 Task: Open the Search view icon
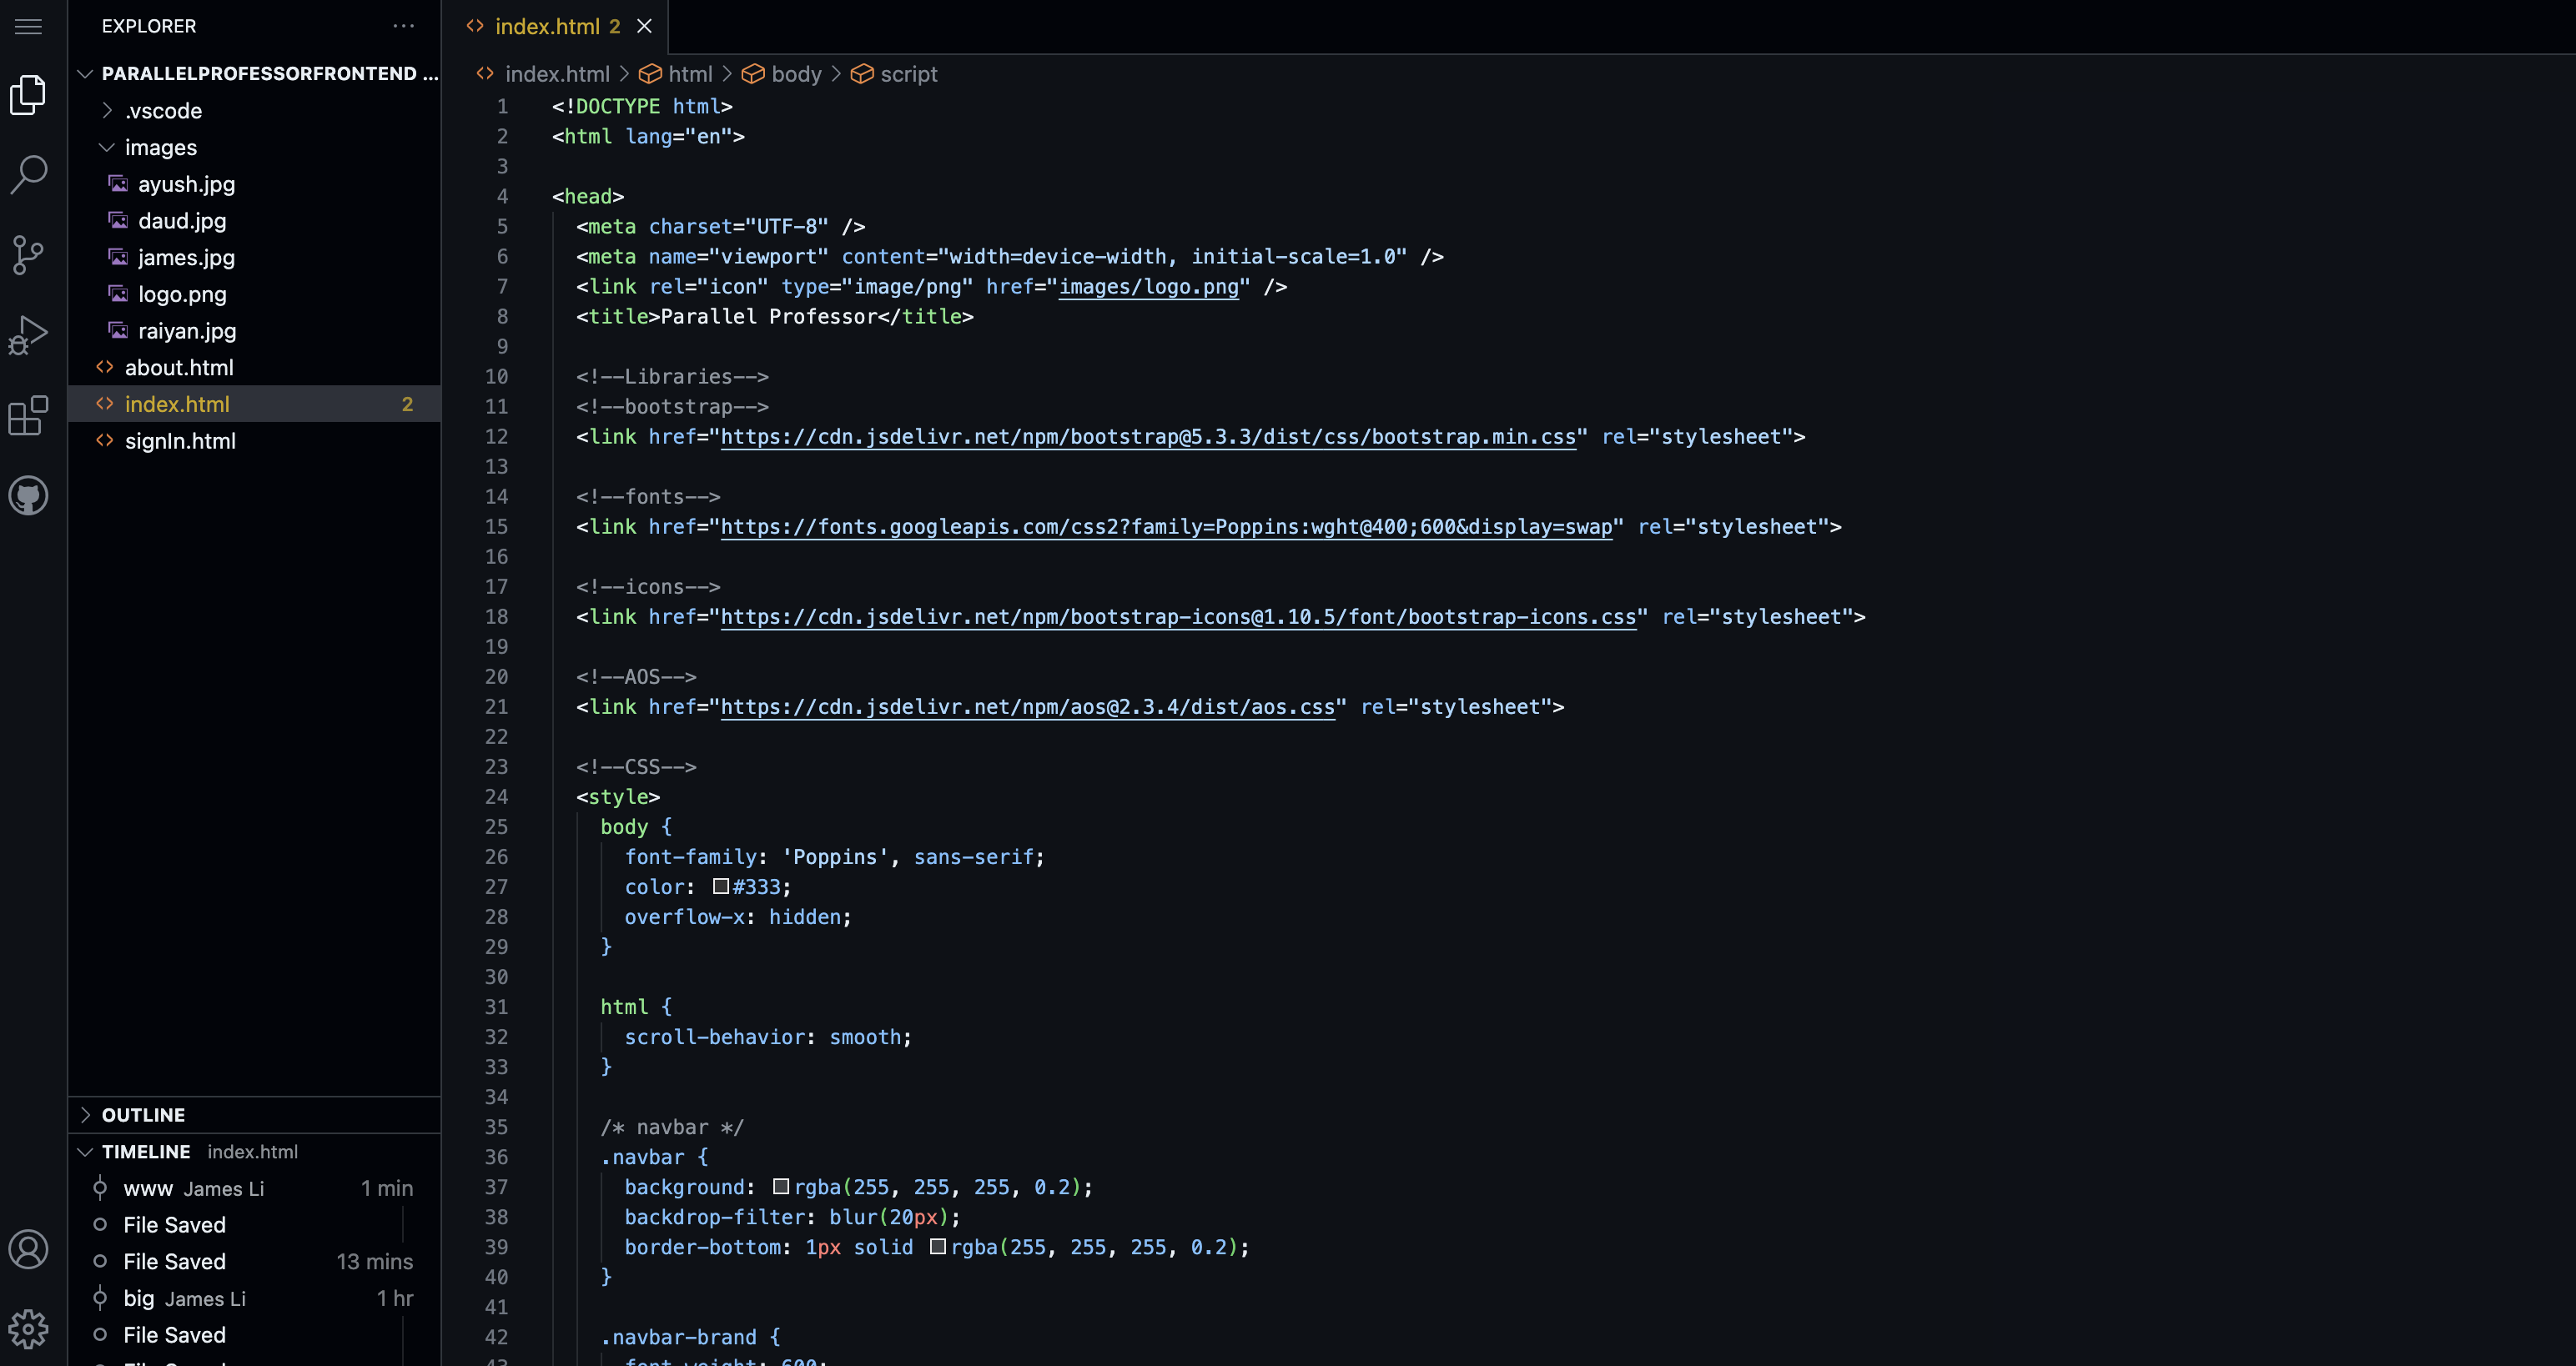pos(28,174)
